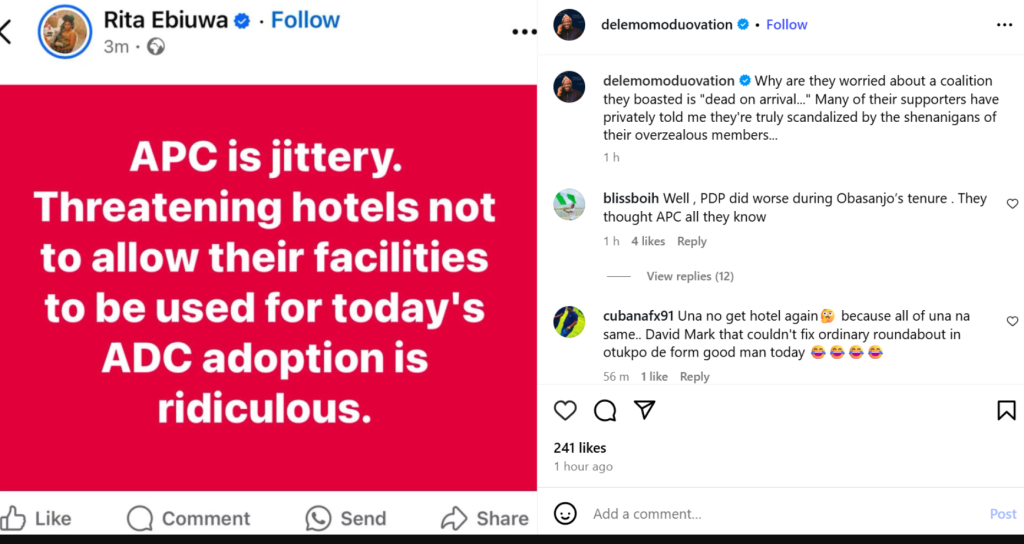Click the Facebook Like button

coord(36,518)
